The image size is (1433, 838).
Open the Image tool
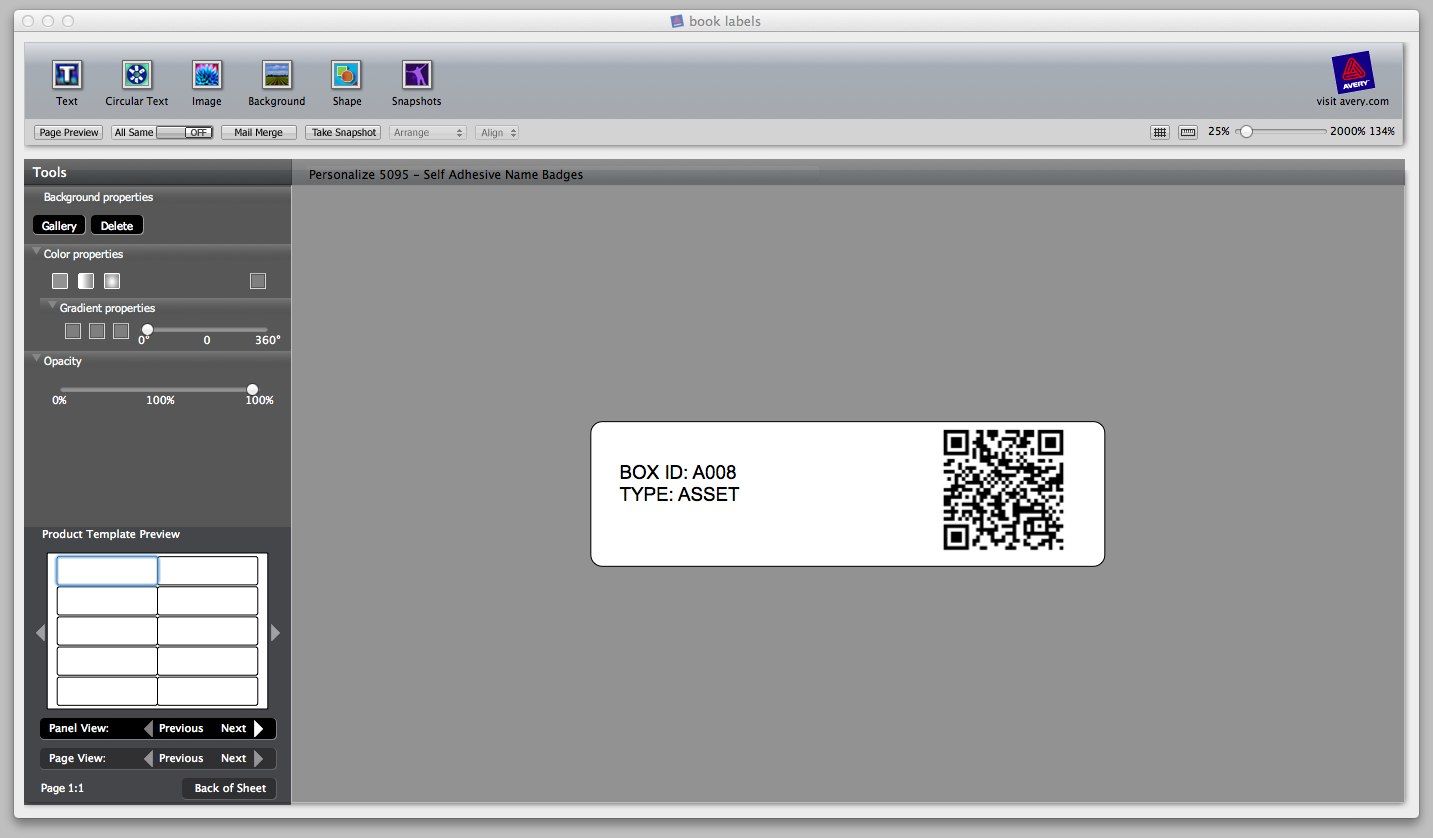coord(206,82)
